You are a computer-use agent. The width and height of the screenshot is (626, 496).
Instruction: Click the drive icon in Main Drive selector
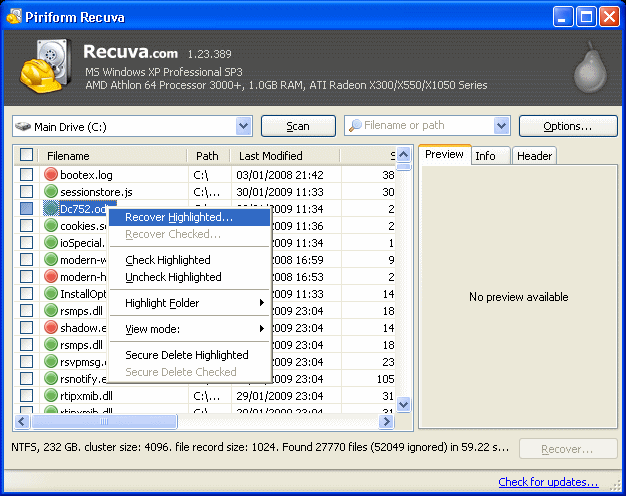pos(23,127)
